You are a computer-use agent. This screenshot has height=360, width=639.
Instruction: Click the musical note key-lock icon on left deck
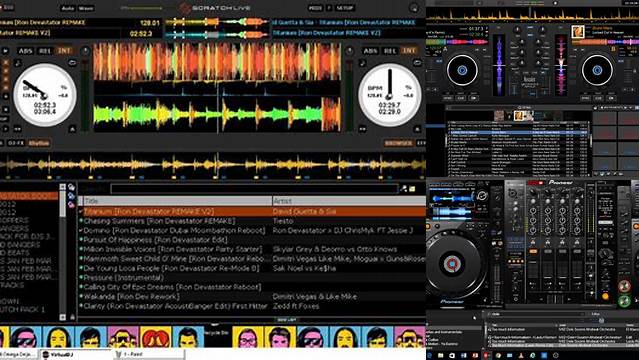point(18,63)
